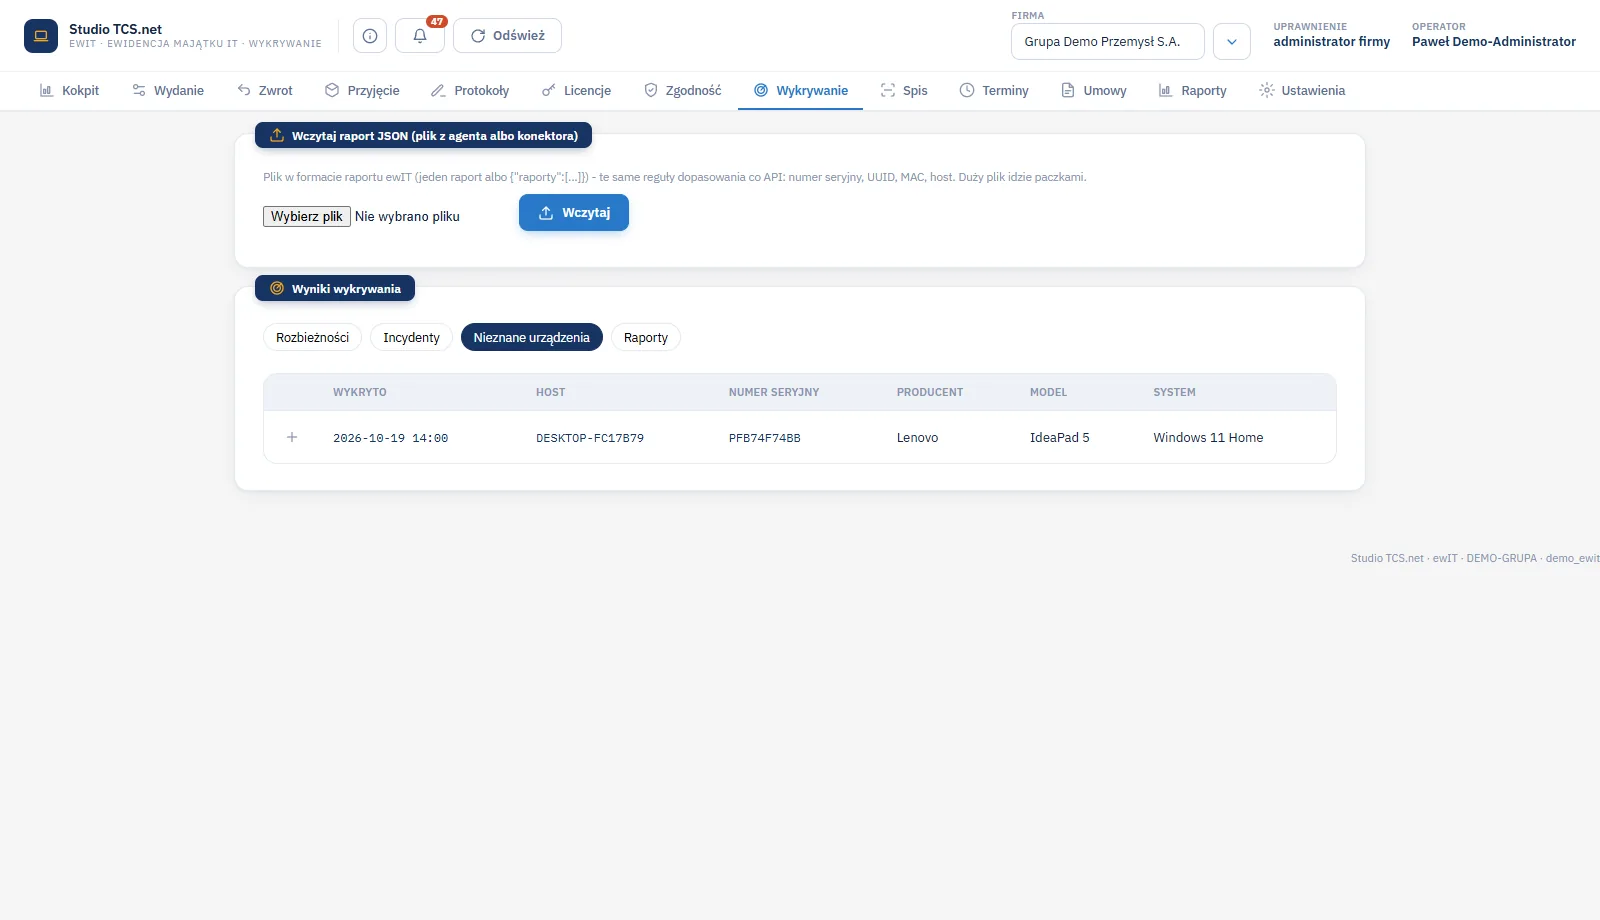The image size is (1600, 920).
Task: Click the NUMER SERYJNY column header
Action: point(774,393)
